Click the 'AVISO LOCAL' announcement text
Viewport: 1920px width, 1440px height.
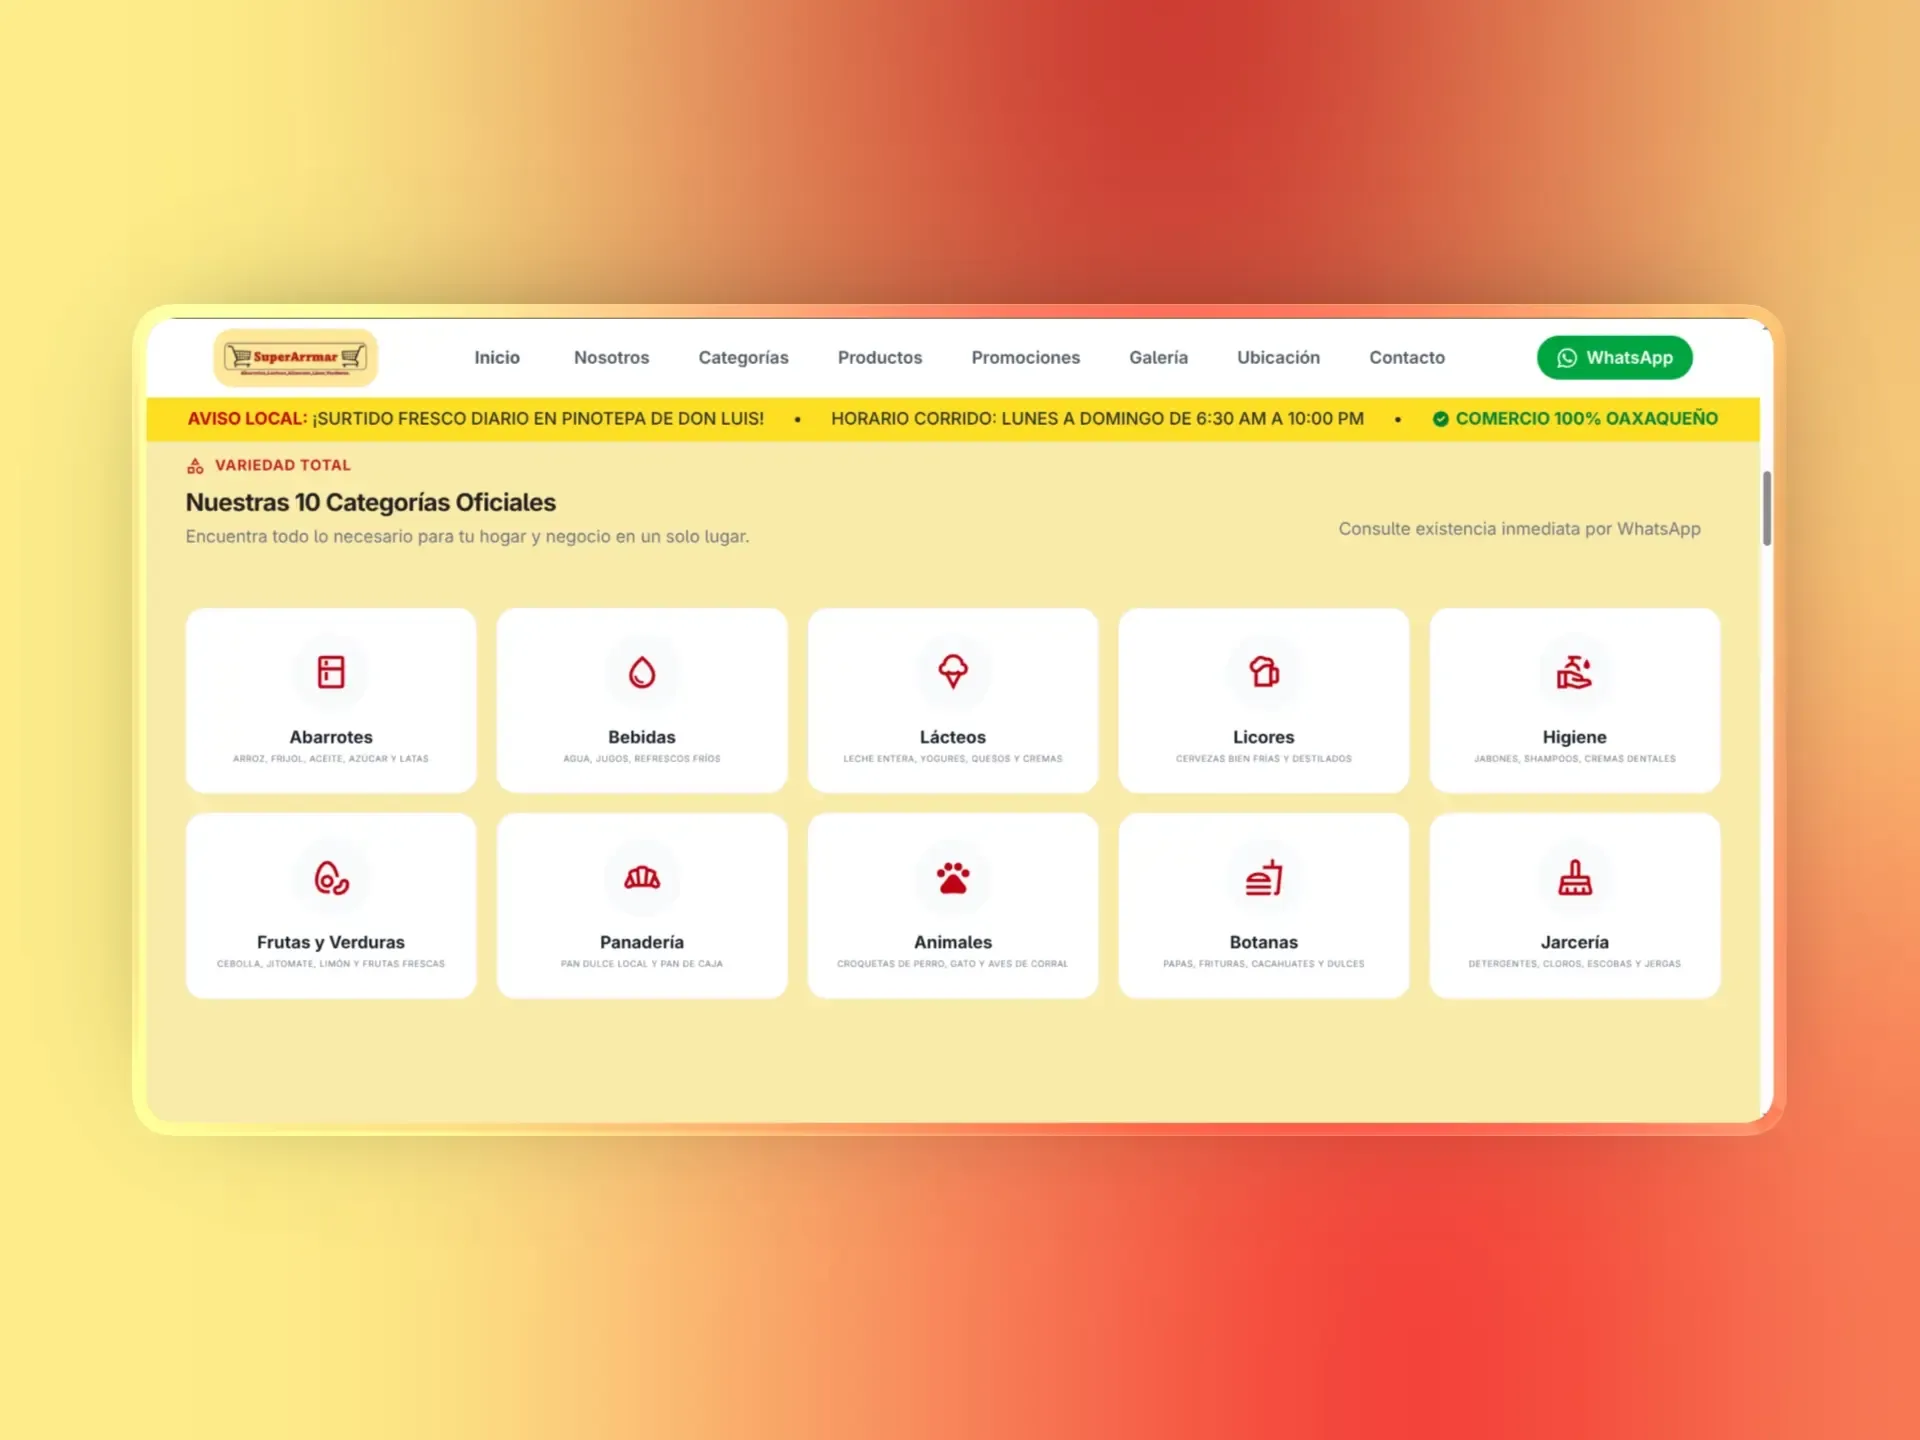476,419
